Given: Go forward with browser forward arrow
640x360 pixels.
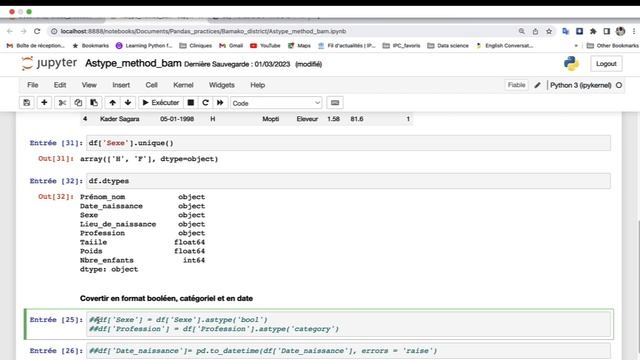Looking at the screenshot, I should 23,31.
